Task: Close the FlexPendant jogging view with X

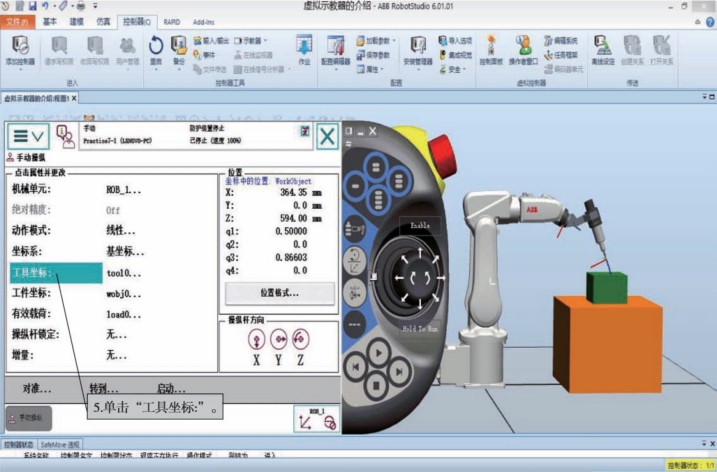Action: (x=327, y=136)
